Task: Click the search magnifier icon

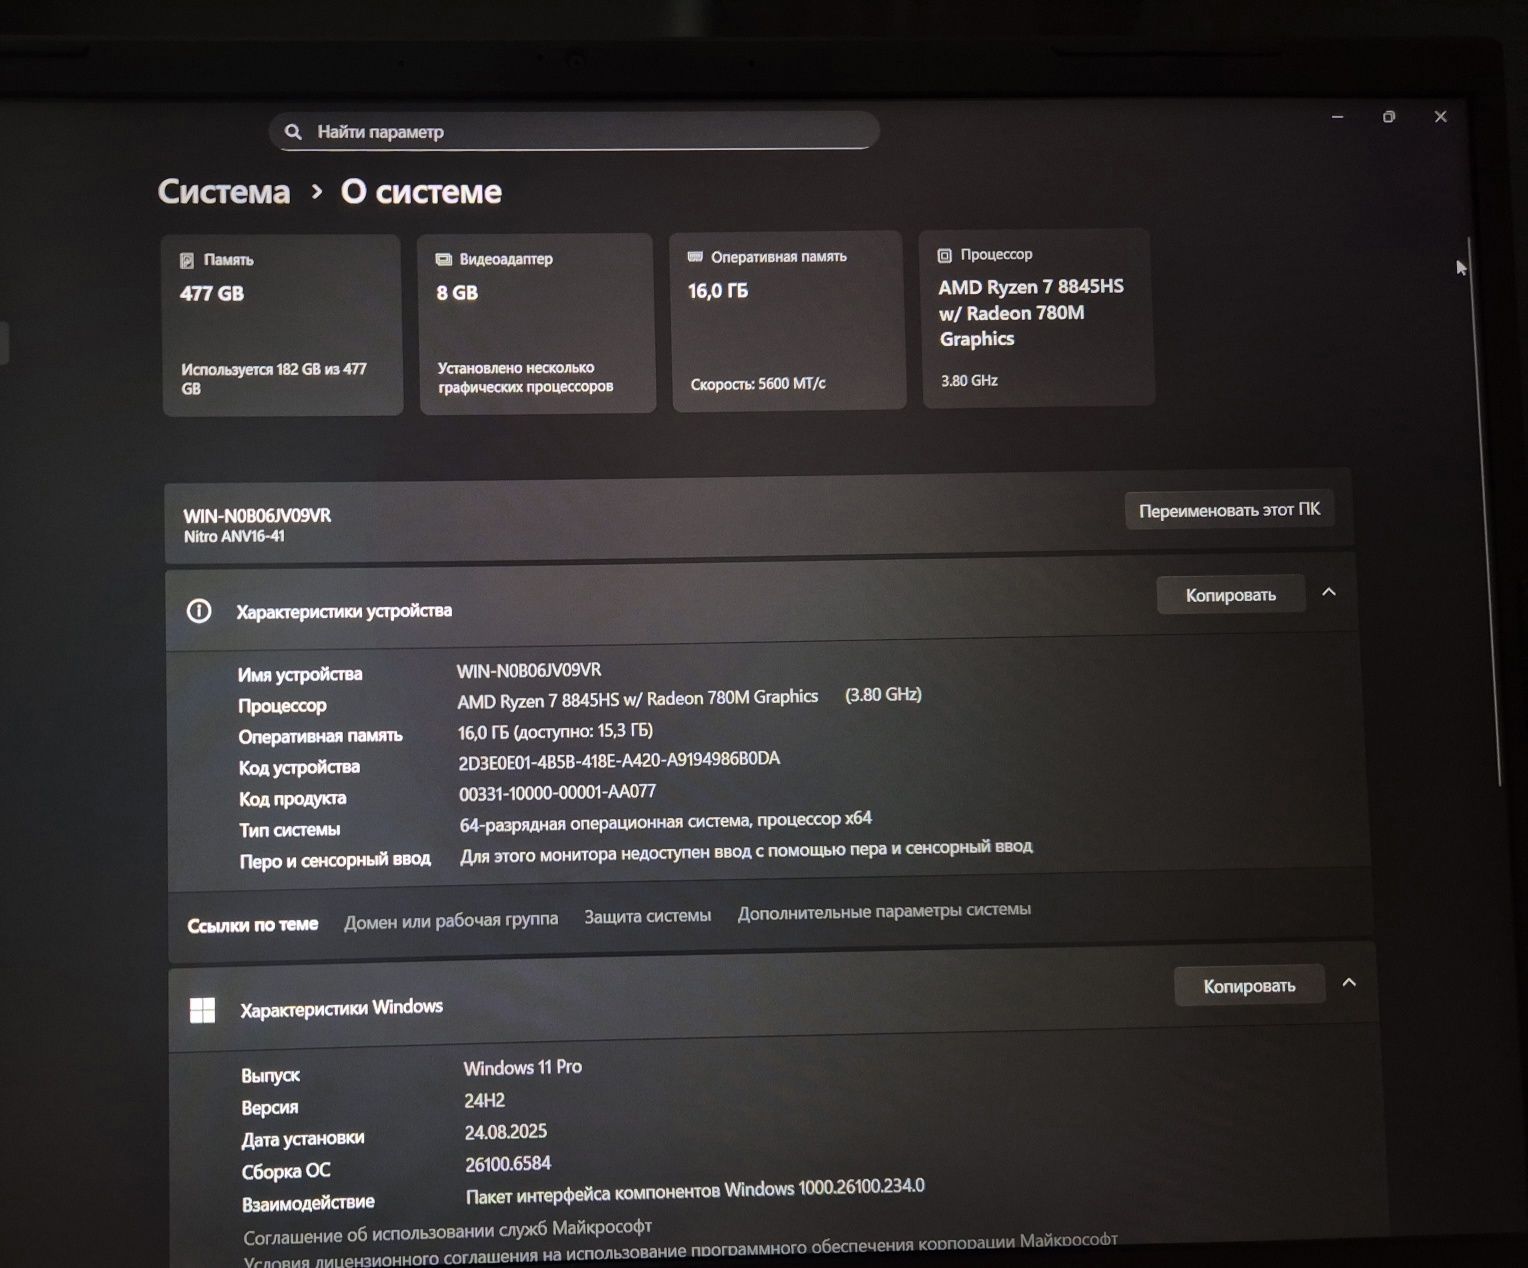Action: [x=293, y=132]
